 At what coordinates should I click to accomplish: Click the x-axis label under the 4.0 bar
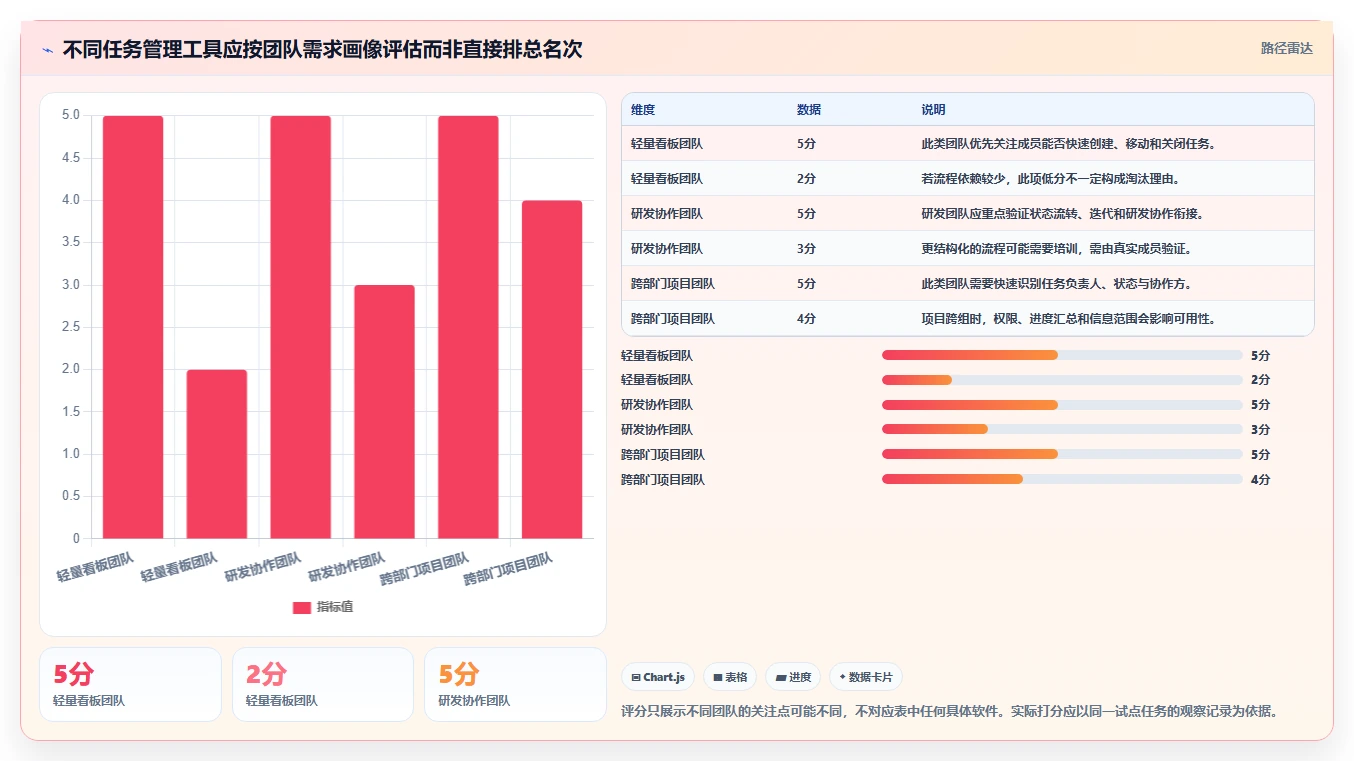(x=509, y=569)
